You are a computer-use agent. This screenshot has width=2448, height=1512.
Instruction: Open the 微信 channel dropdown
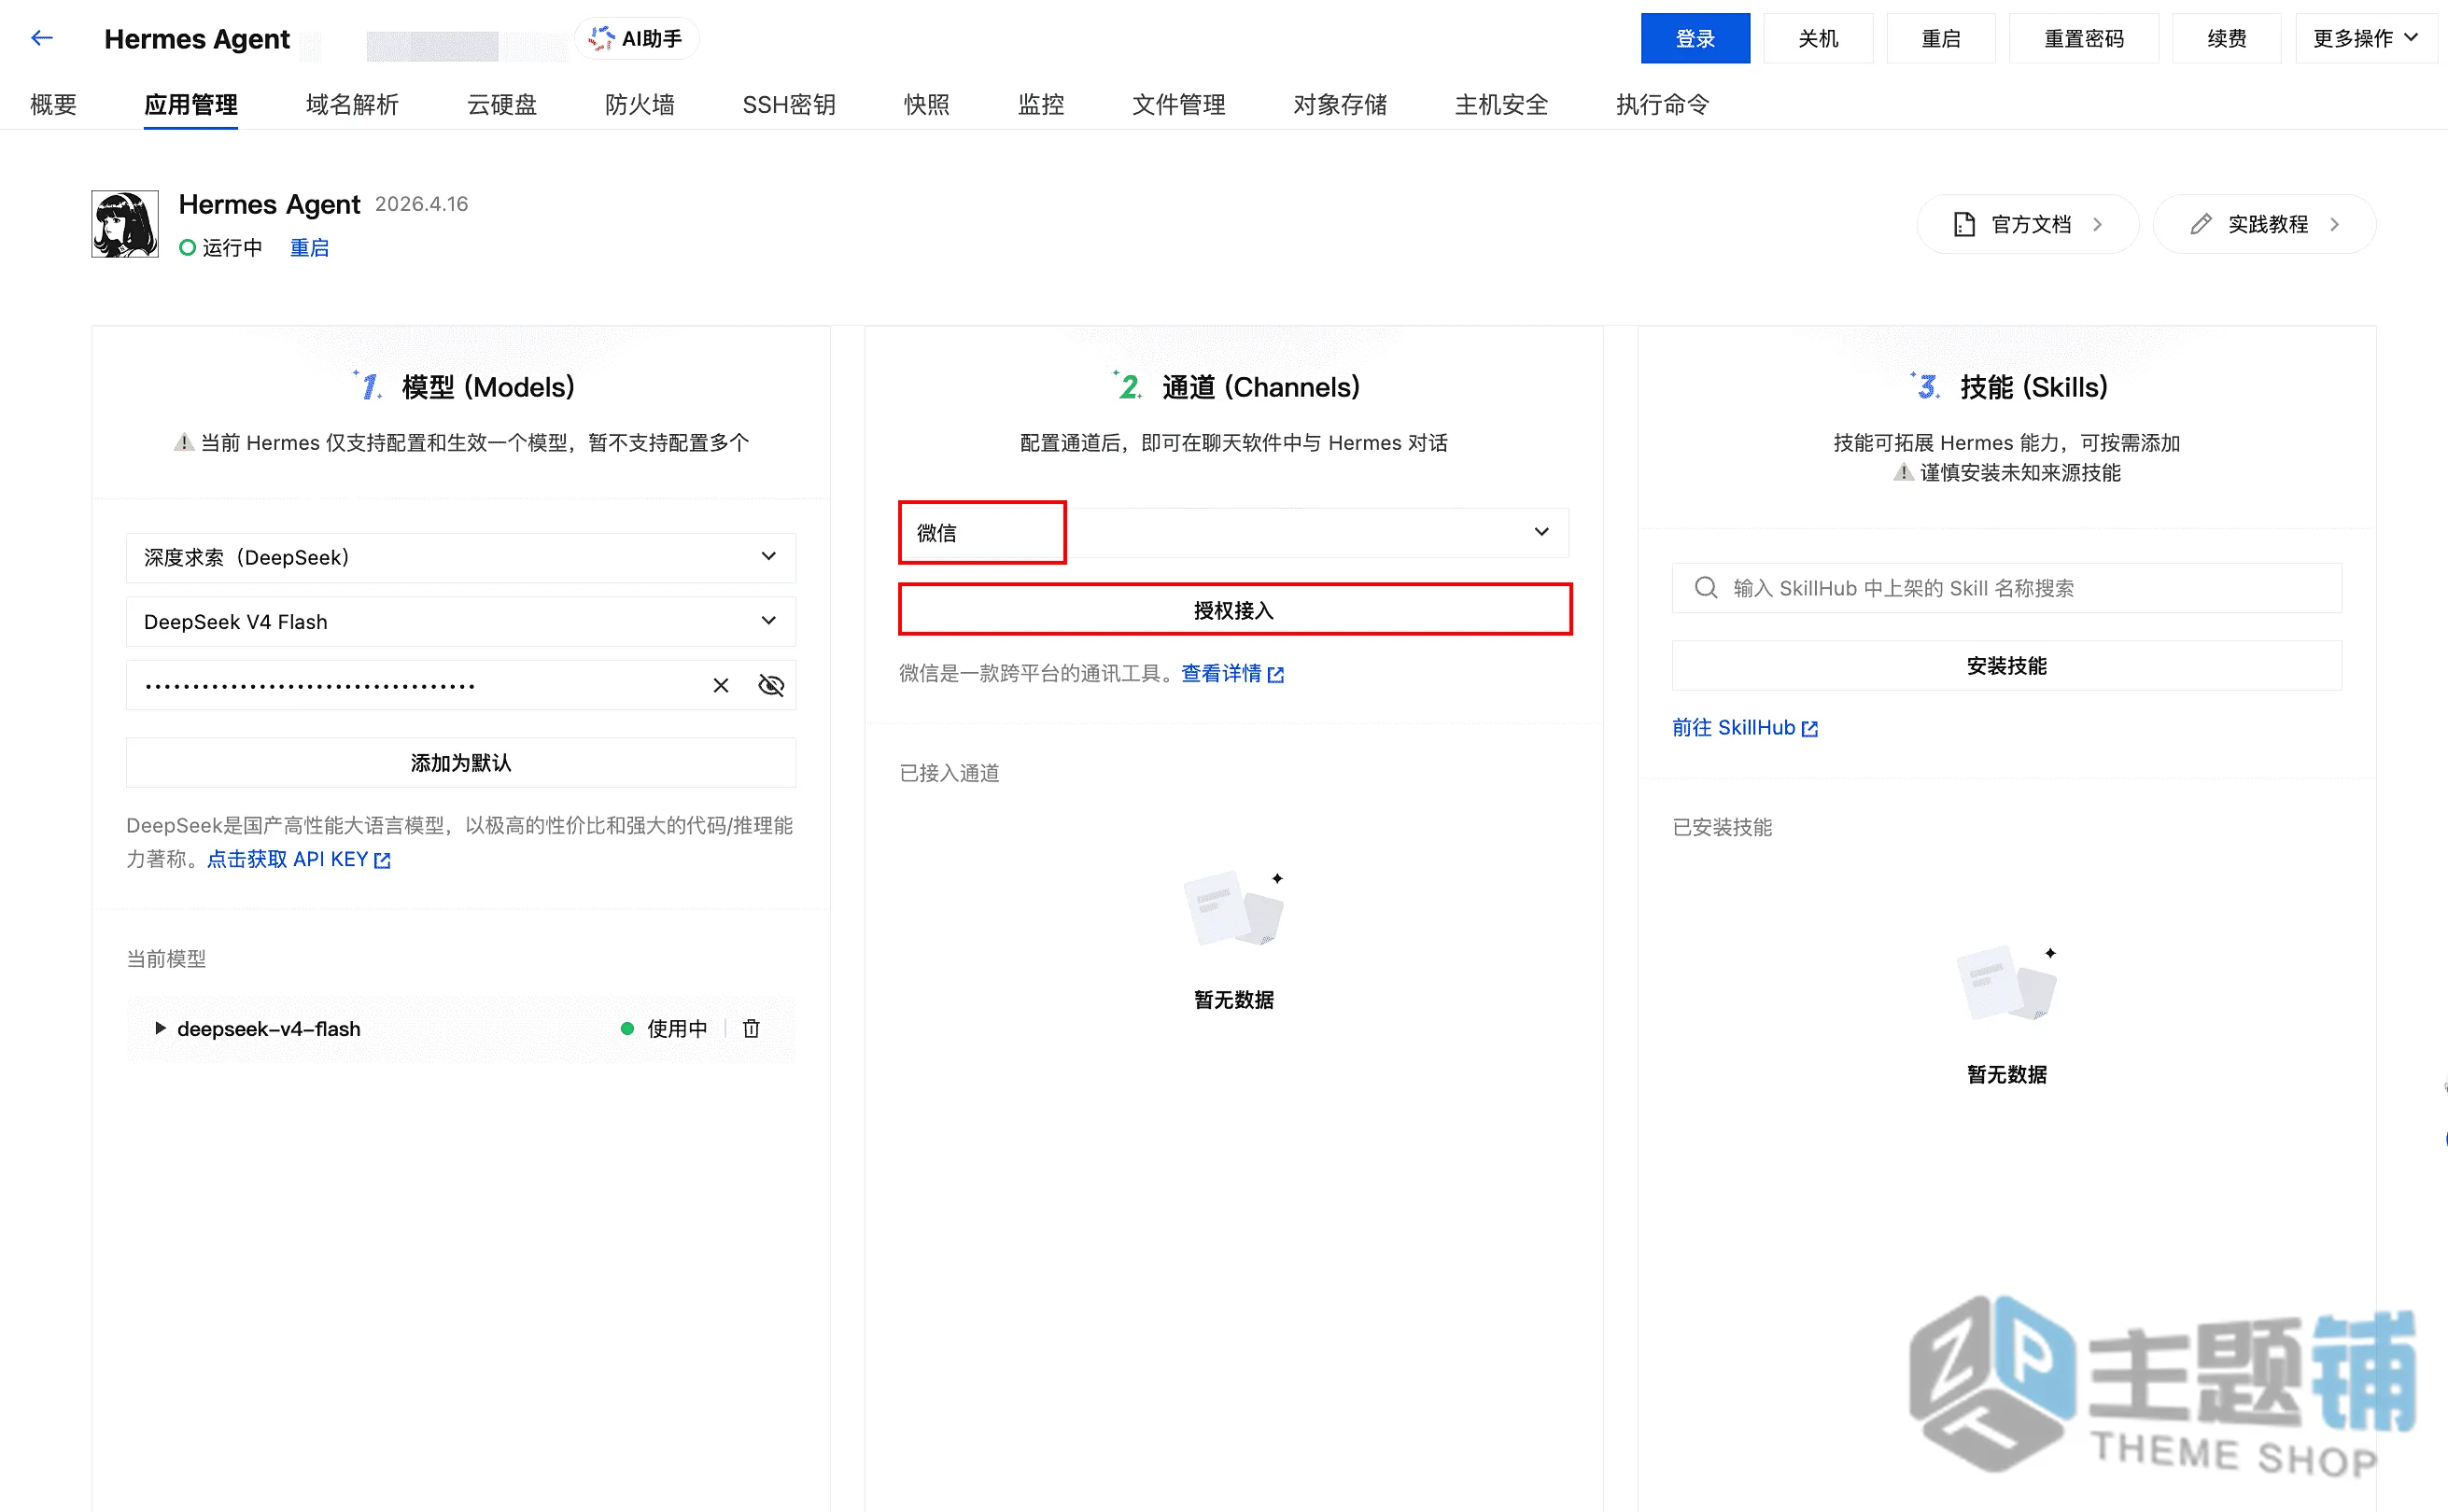coord(1233,532)
